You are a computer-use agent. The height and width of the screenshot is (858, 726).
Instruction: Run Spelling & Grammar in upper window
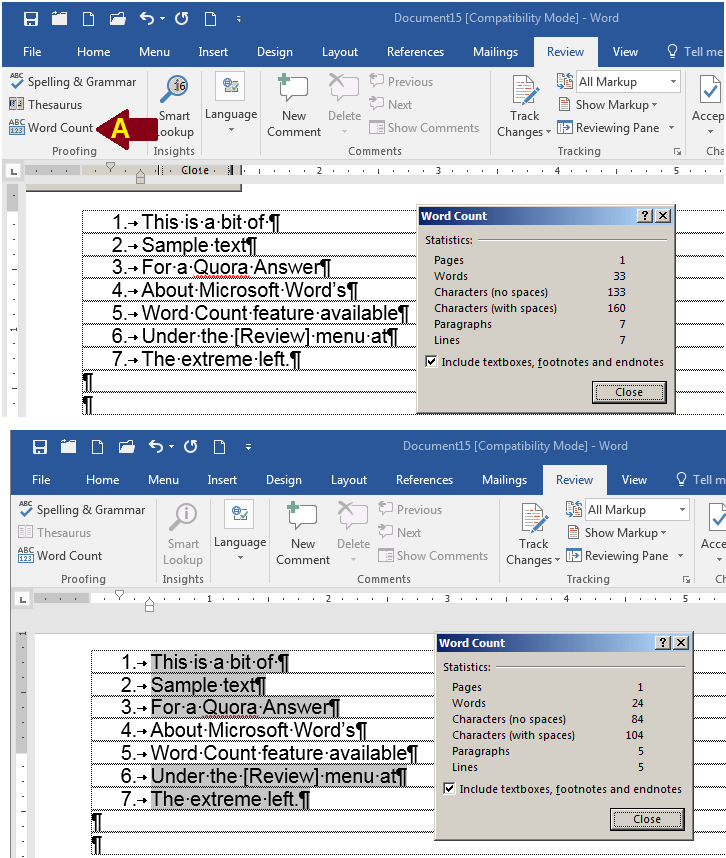73,82
